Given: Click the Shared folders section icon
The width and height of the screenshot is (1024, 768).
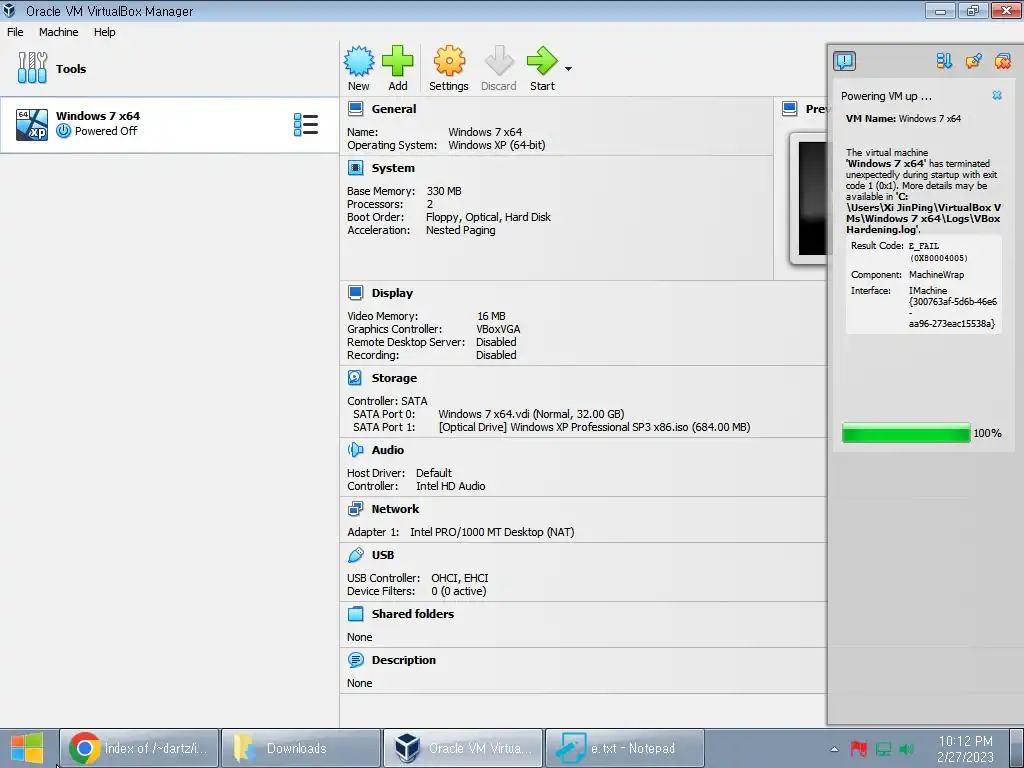Looking at the screenshot, I should (x=355, y=614).
